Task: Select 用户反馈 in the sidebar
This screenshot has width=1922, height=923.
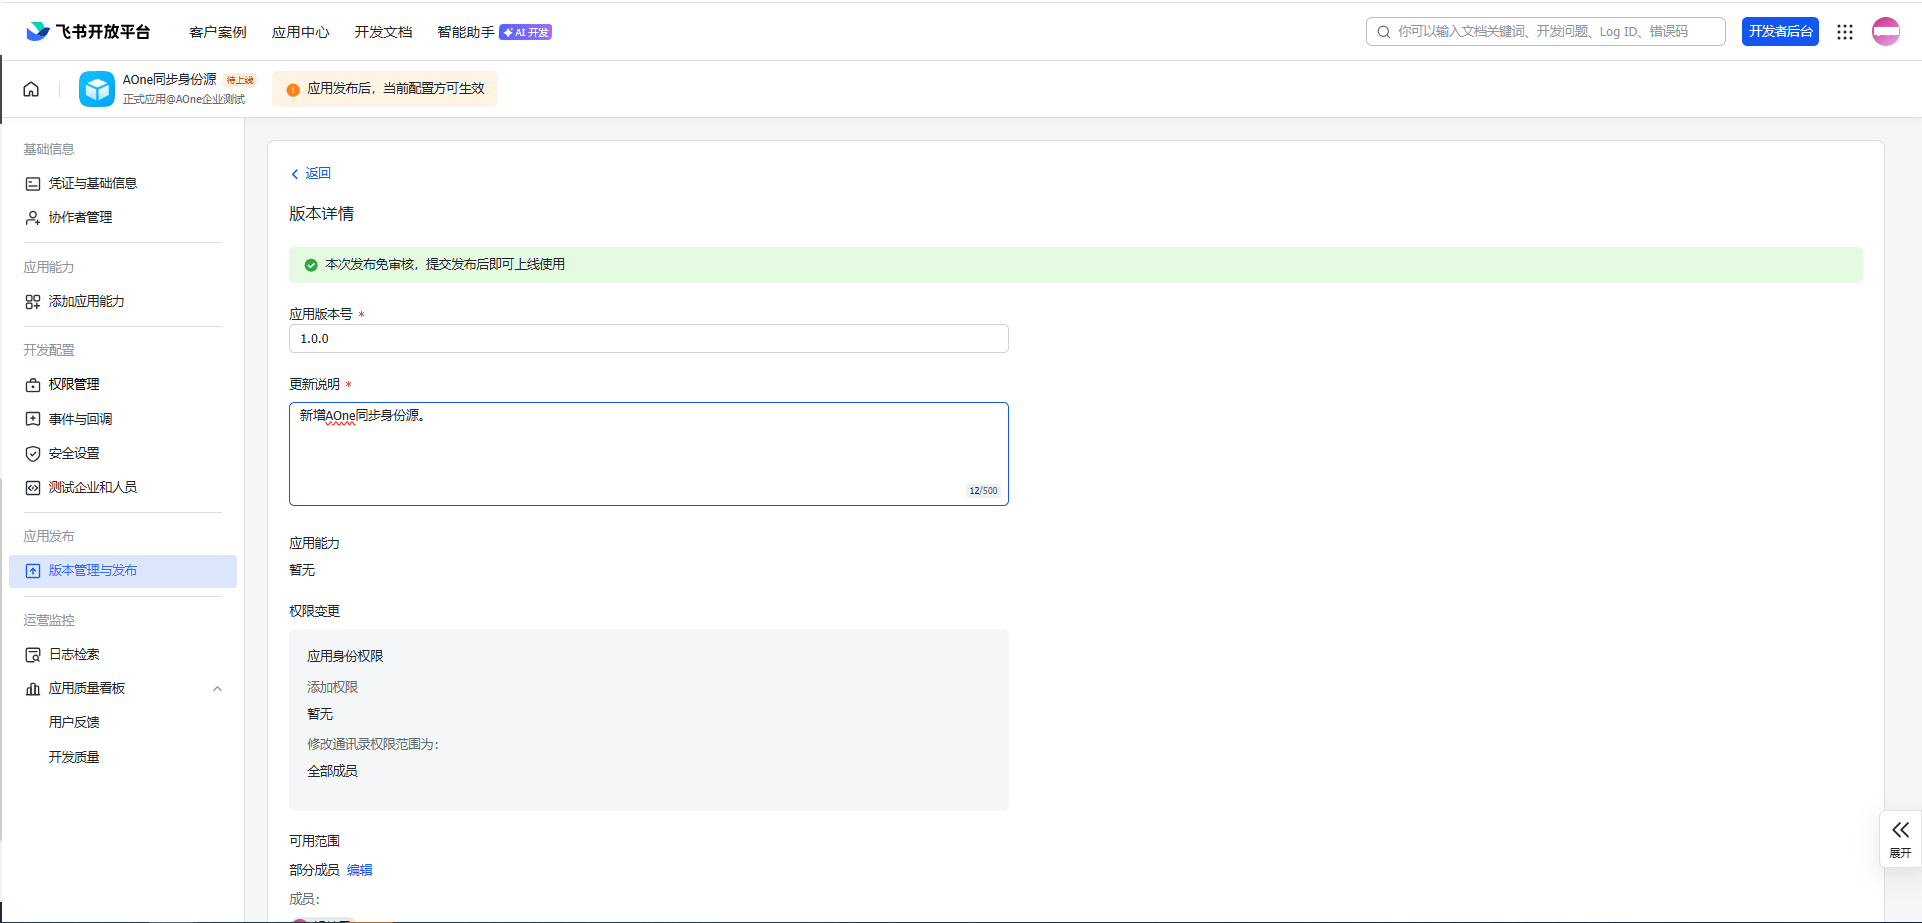Action: click(74, 722)
